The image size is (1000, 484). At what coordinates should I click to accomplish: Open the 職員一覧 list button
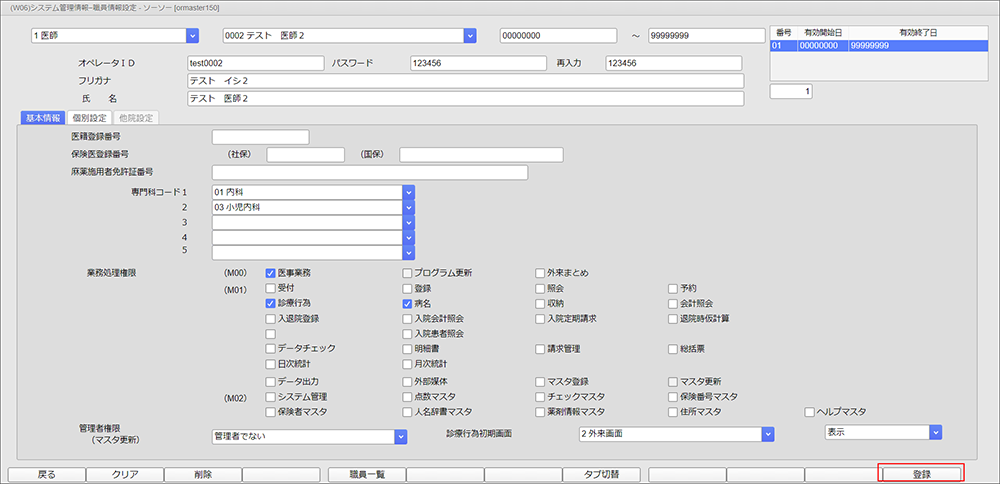[367, 474]
